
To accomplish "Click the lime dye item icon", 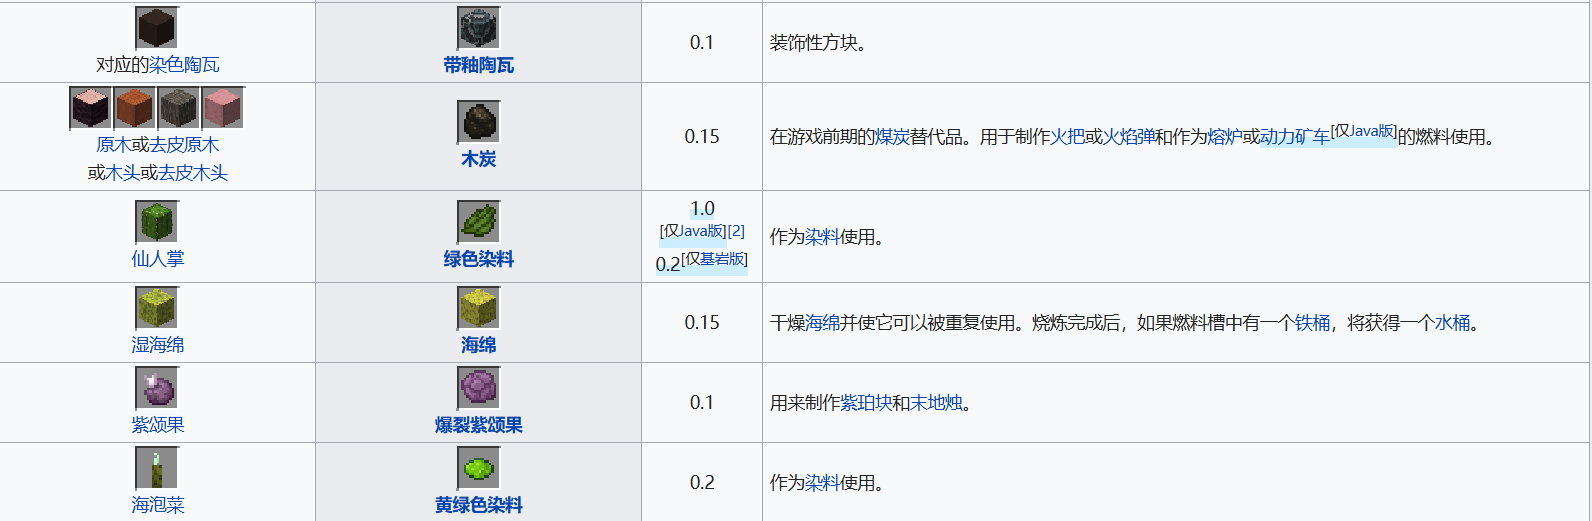I will tap(478, 468).
